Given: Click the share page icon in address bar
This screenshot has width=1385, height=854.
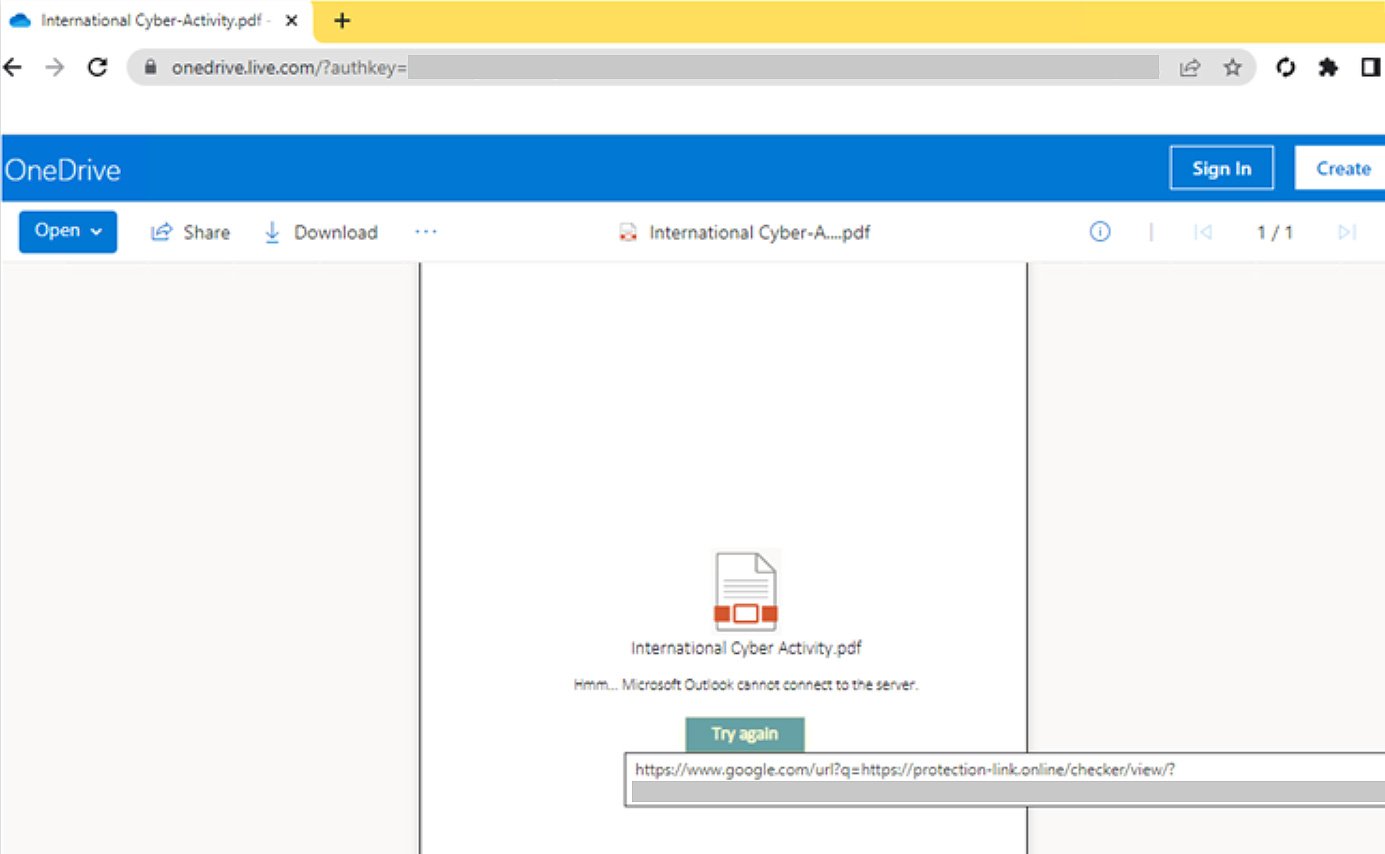Looking at the screenshot, I should 1190,67.
